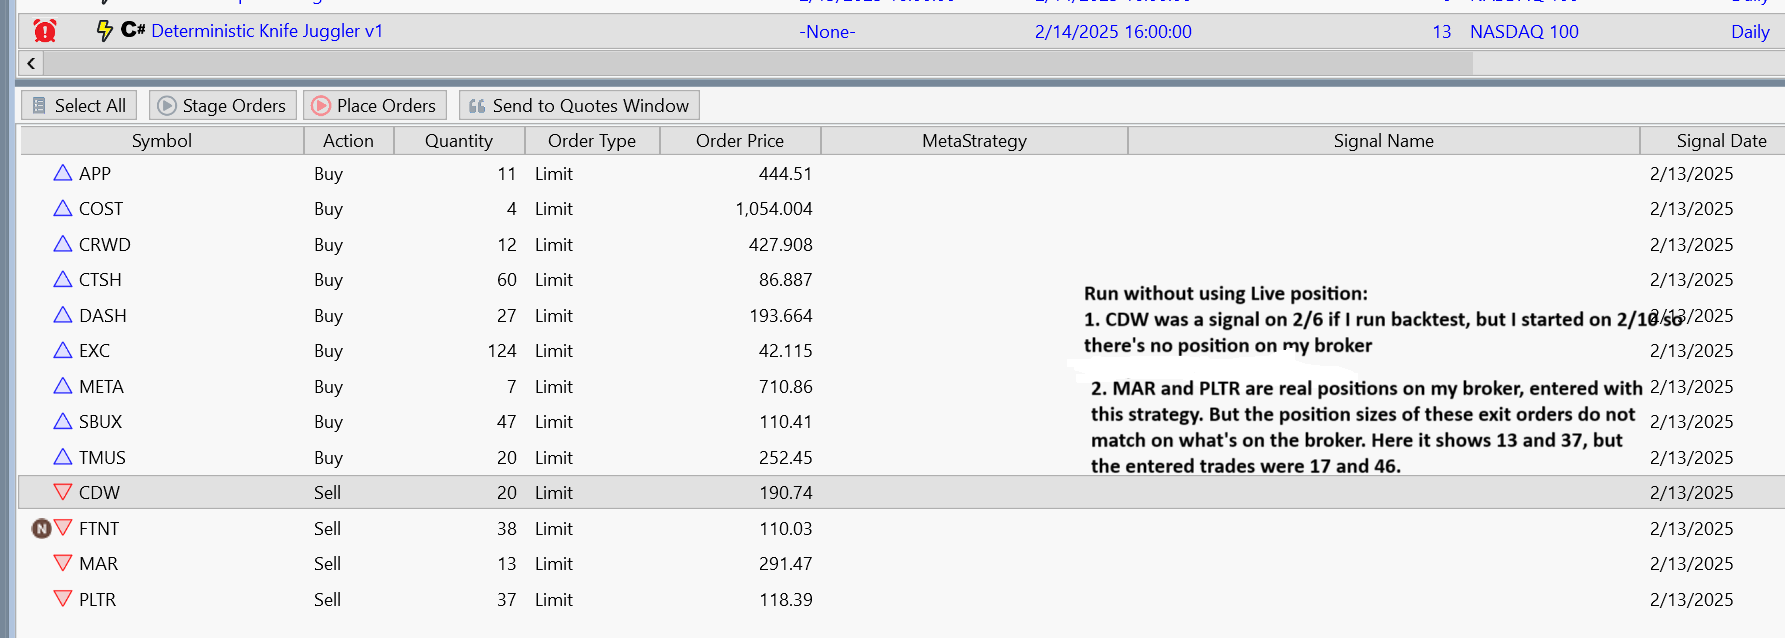1785x638 pixels.
Task: Click order price 291.47
Action: click(785, 564)
